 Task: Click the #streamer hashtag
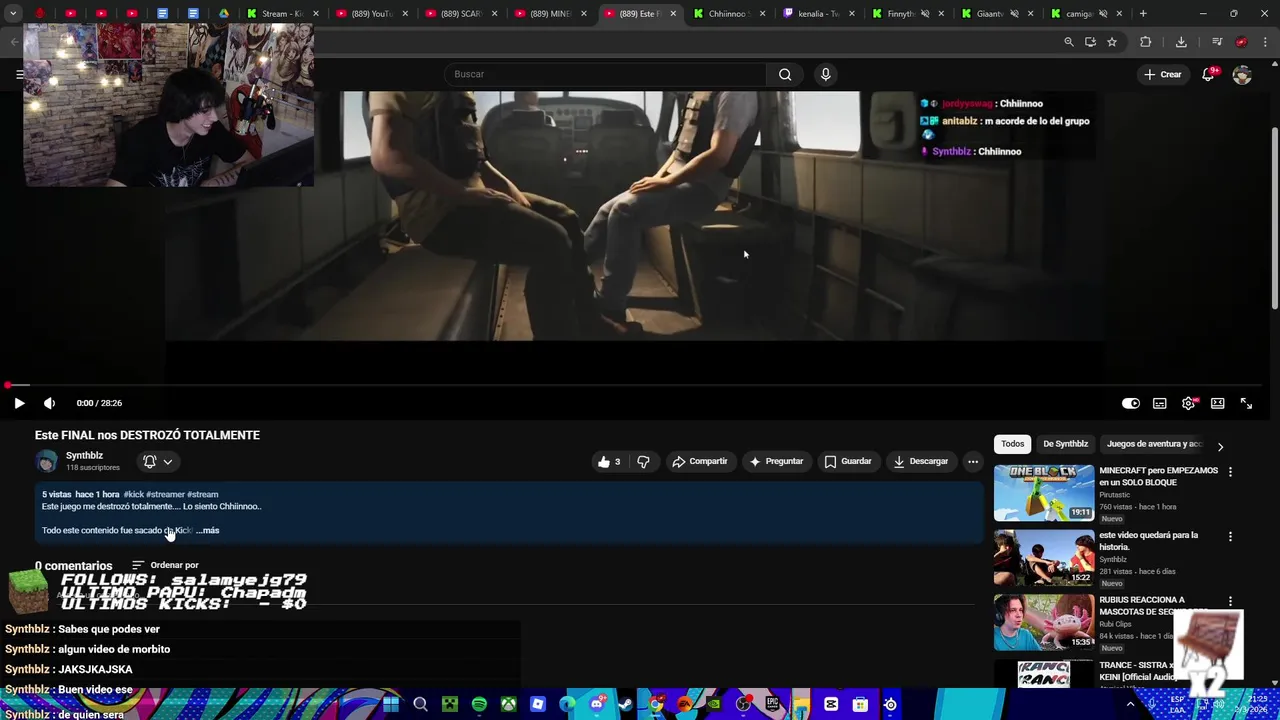165,494
